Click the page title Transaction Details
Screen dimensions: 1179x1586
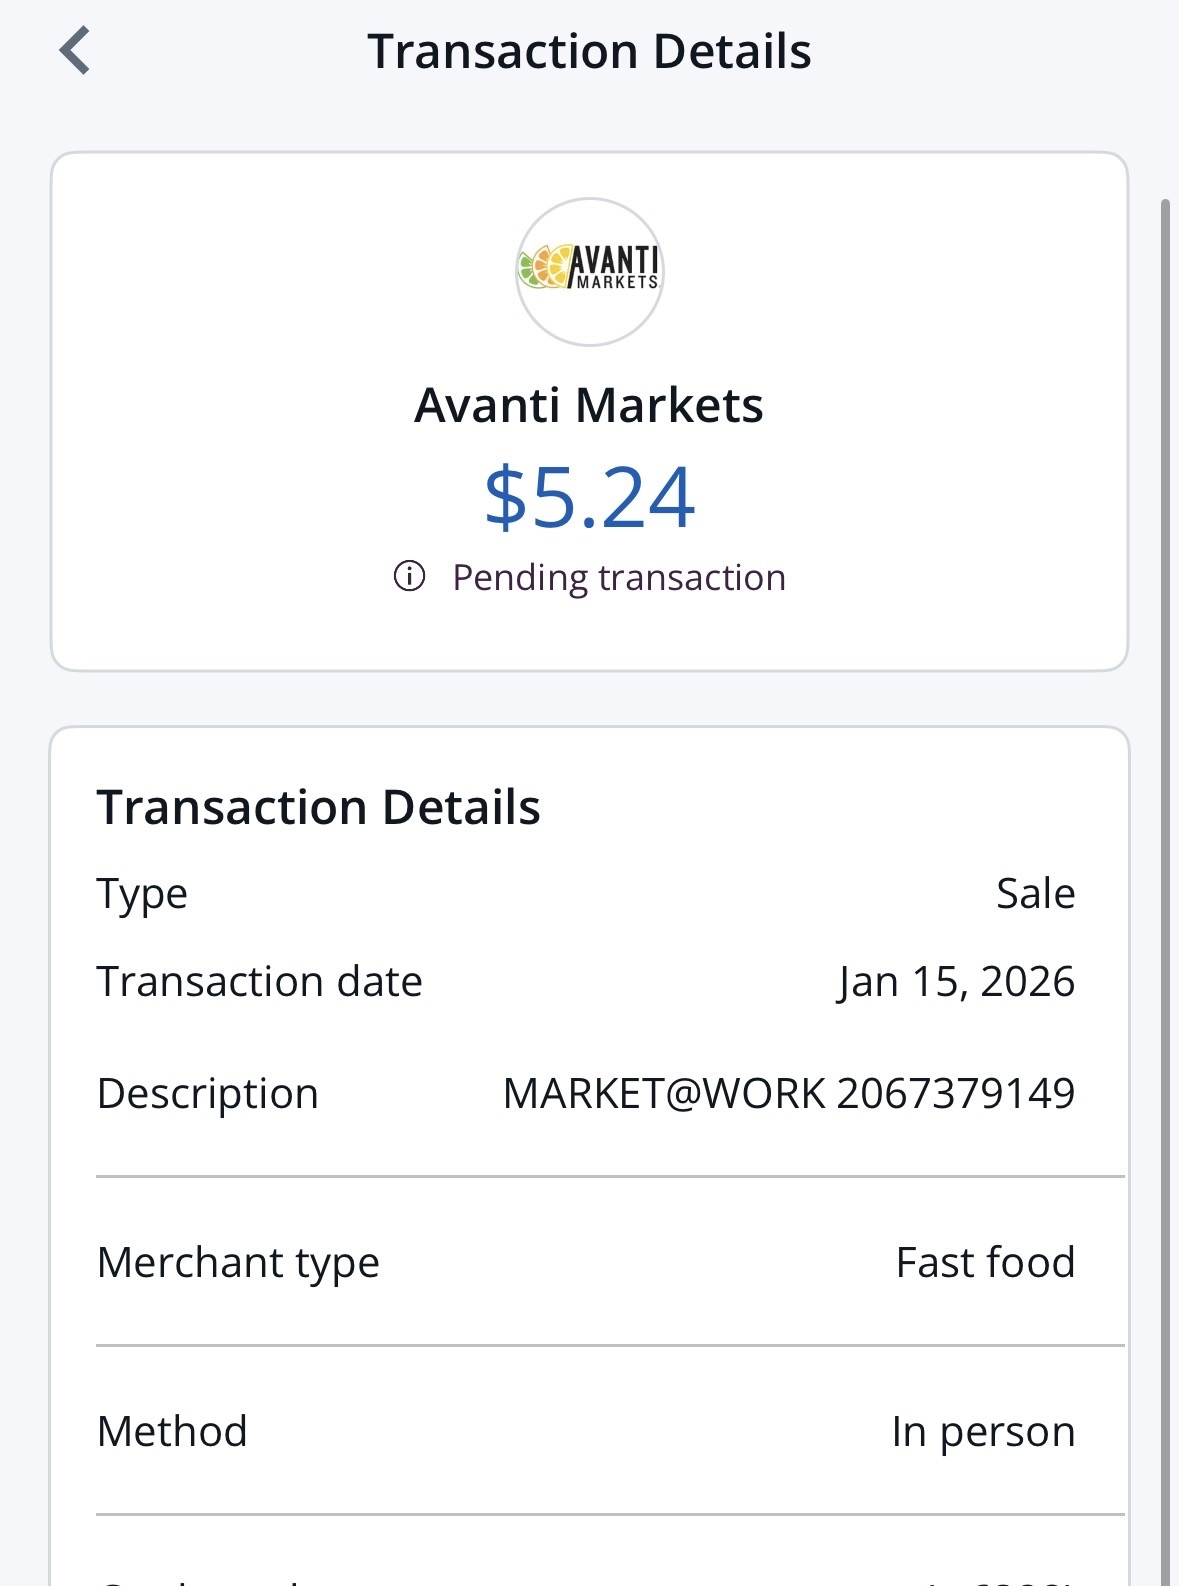tap(589, 51)
